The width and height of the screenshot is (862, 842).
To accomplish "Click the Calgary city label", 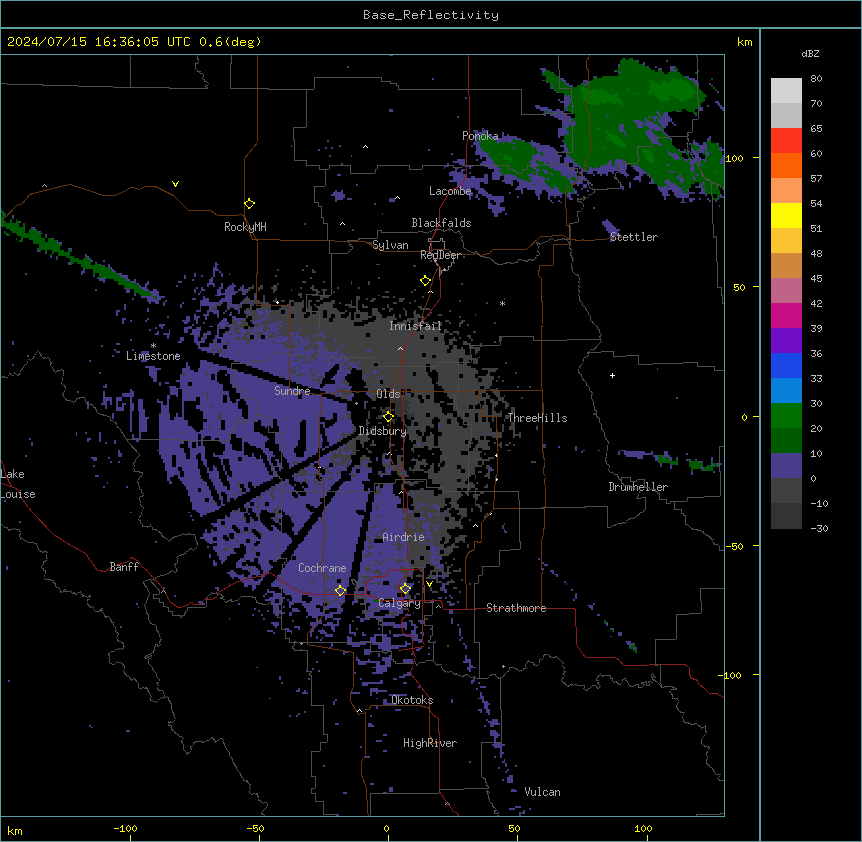I will [x=399, y=603].
